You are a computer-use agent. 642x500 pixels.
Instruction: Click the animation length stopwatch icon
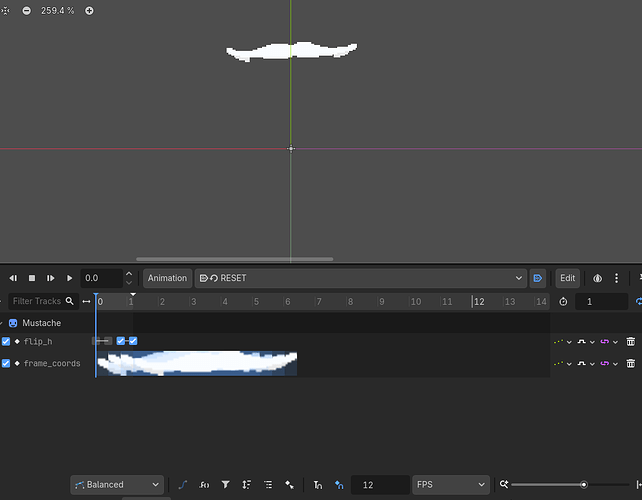pos(563,302)
